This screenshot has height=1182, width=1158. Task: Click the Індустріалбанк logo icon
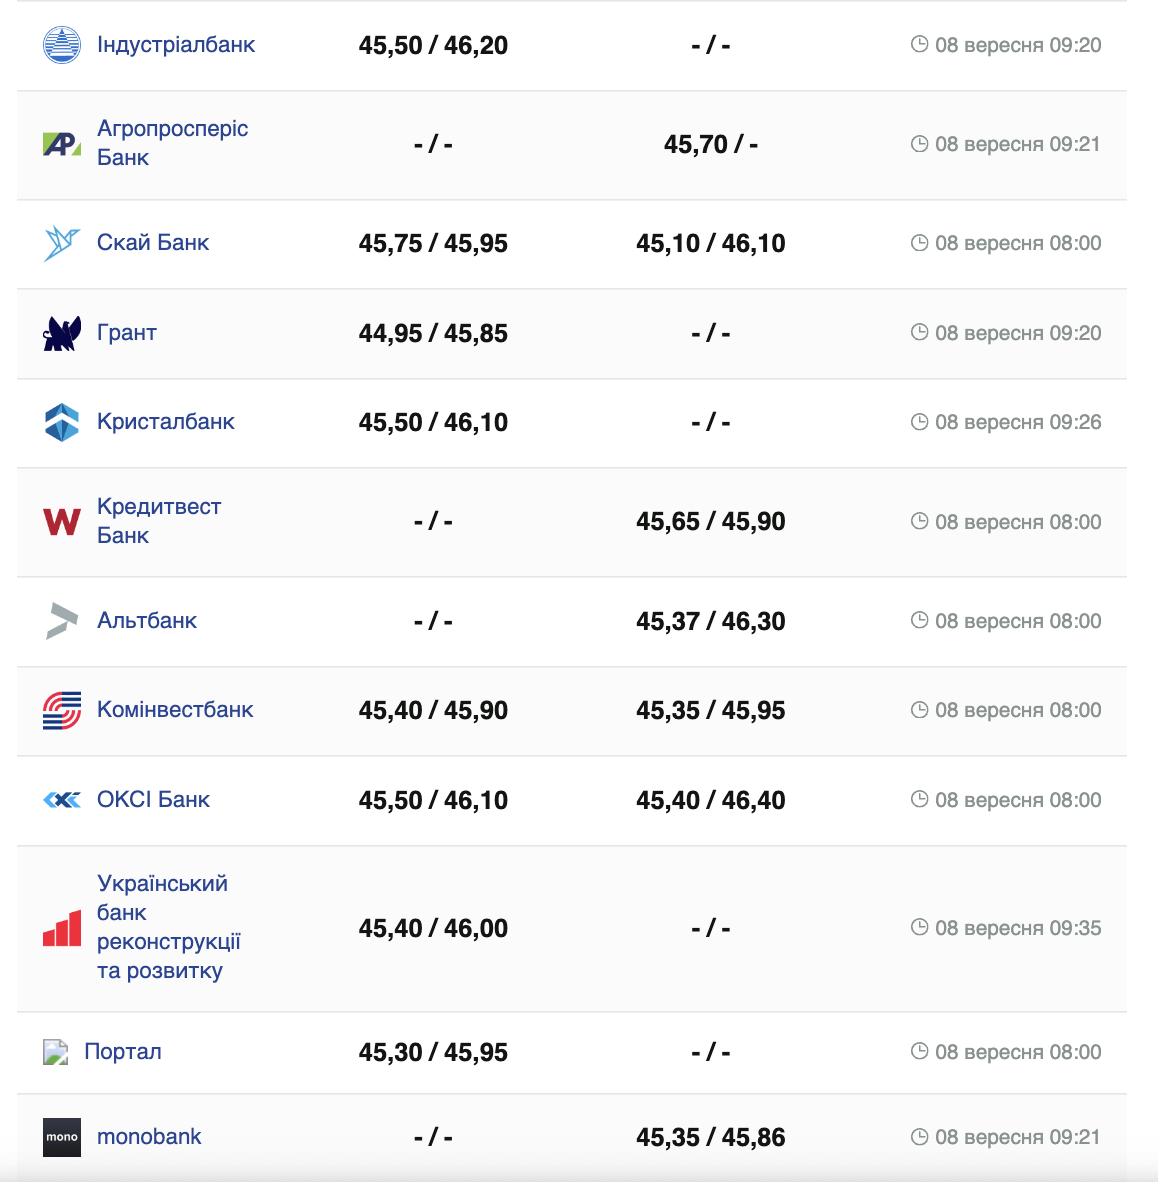pyautogui.click(x=62, y=45)
